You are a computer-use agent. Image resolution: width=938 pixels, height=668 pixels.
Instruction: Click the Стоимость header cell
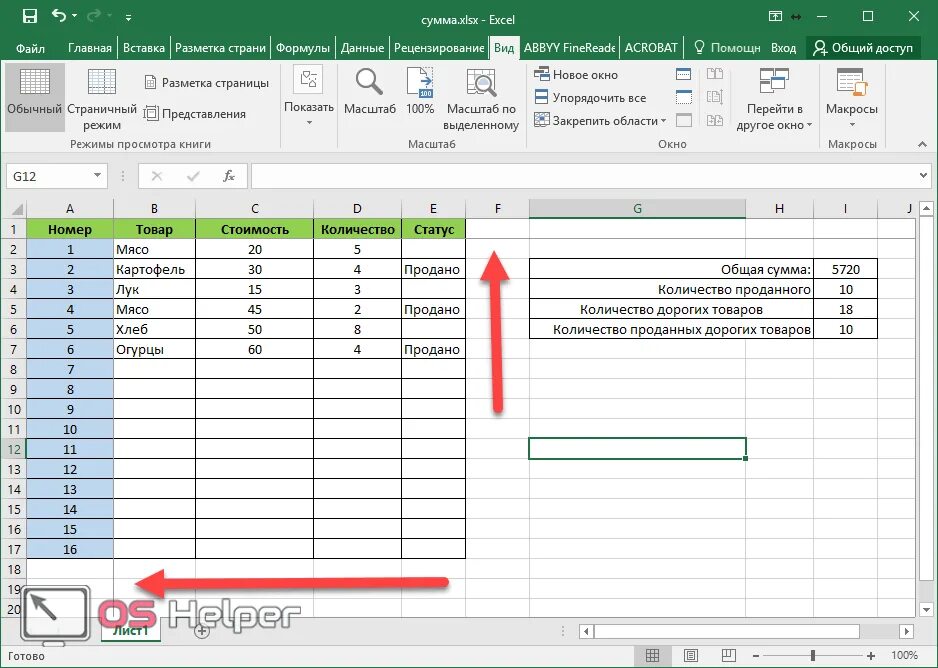[254, 229]
